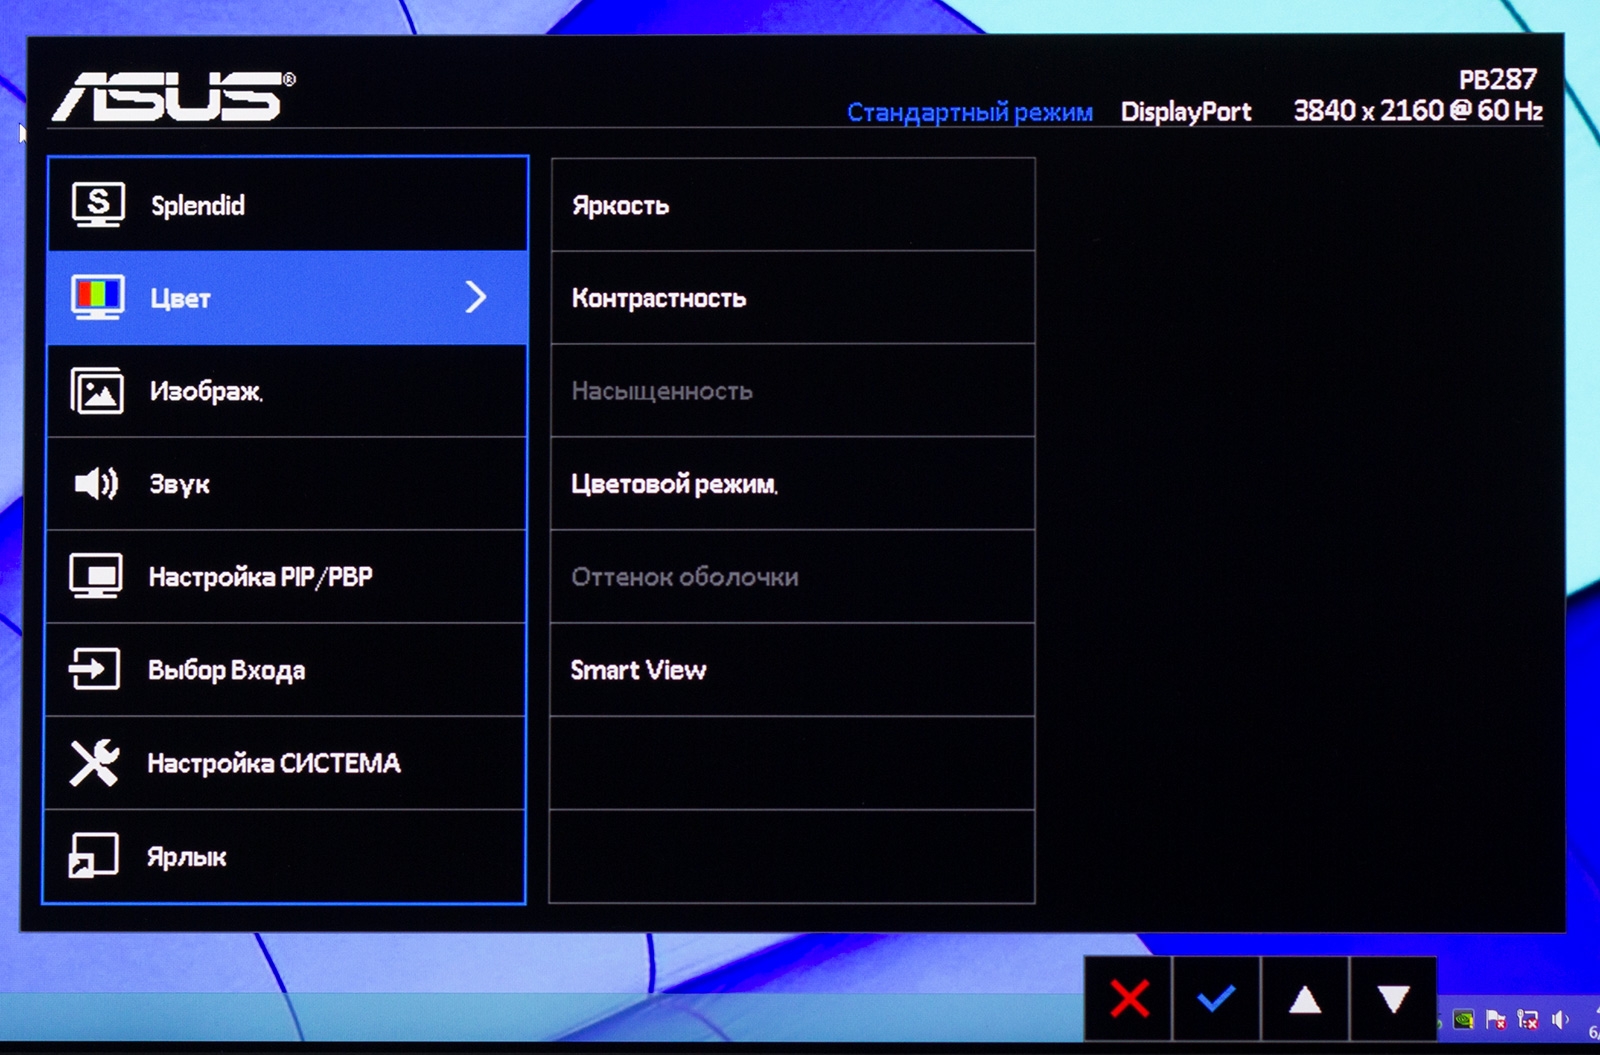Confirm selection with the blue checkmark button
Viewport: 1600px width, 1055px height.
pos(1217,999)
